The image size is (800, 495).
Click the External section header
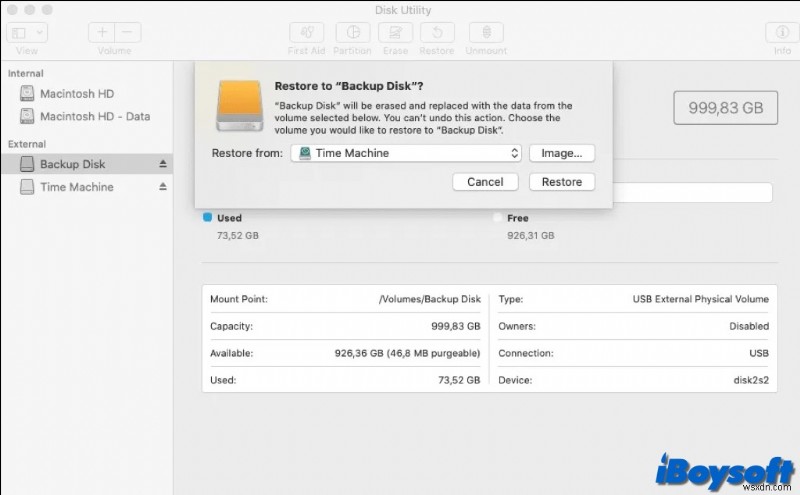point(27,144)
